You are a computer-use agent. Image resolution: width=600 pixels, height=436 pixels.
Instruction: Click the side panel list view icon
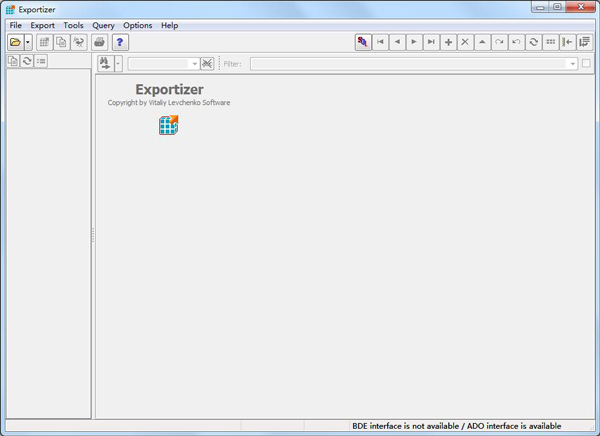pos(41,61)
